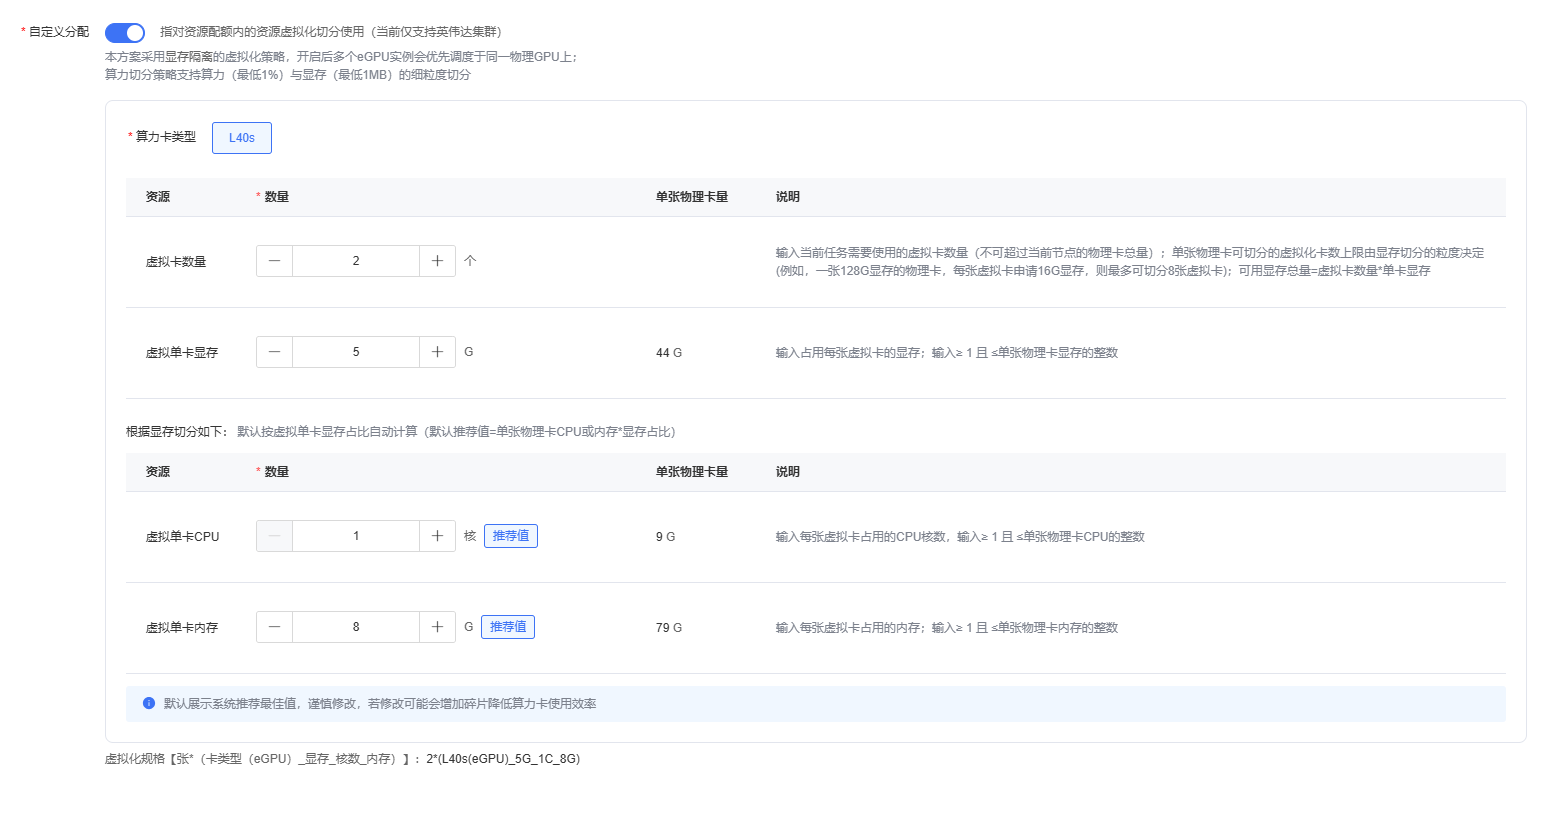
Task: Click the 虚拟卡数量 input field
Action: [x=356, y=261]
